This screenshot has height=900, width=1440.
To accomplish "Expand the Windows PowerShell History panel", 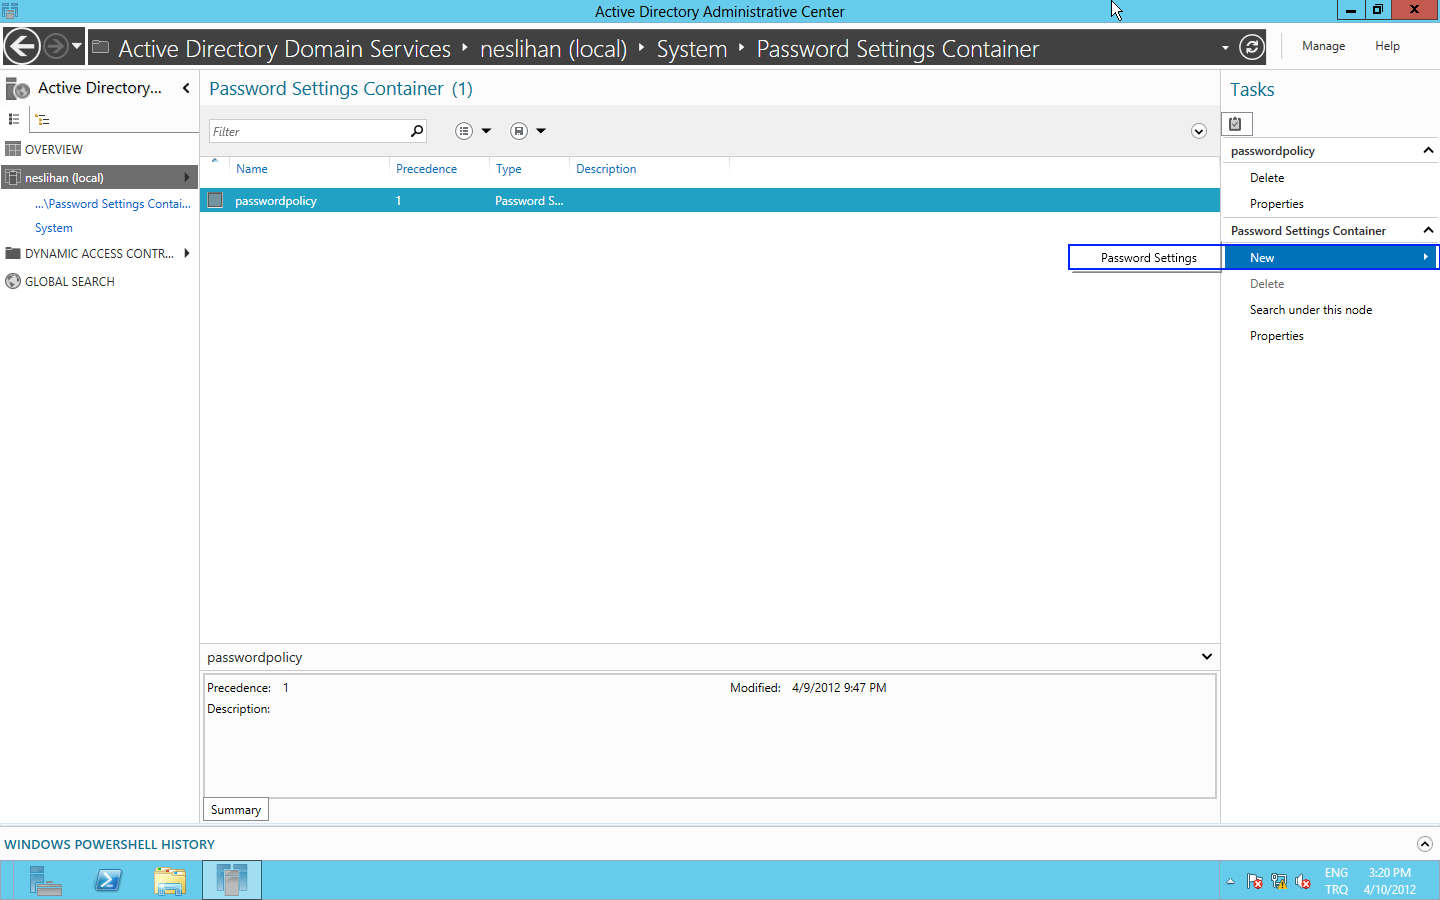I will point(1425,844).
